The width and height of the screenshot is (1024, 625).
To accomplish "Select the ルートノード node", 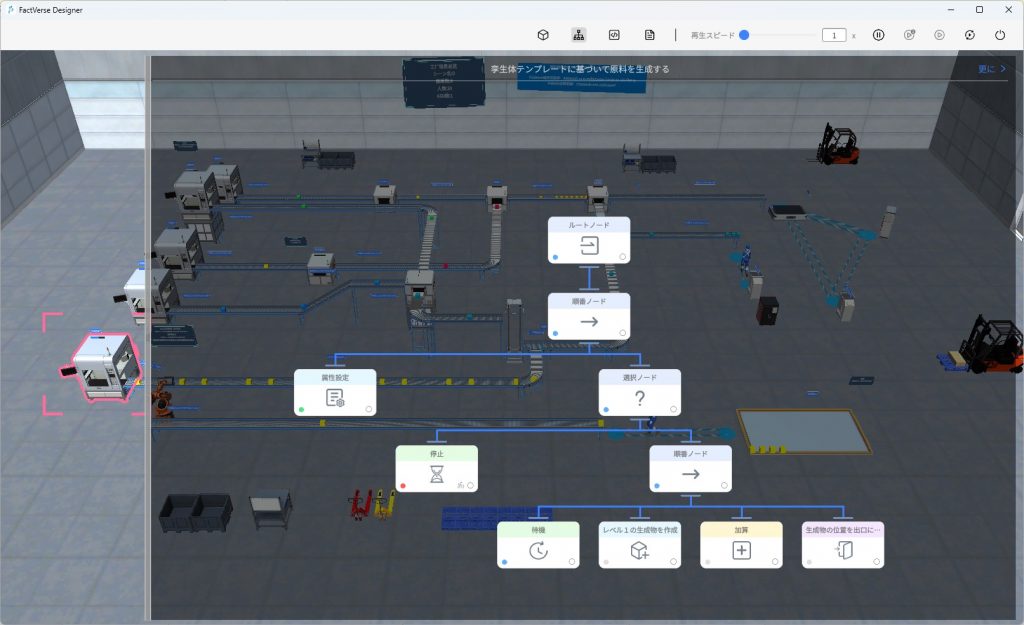I will [589, 241].
